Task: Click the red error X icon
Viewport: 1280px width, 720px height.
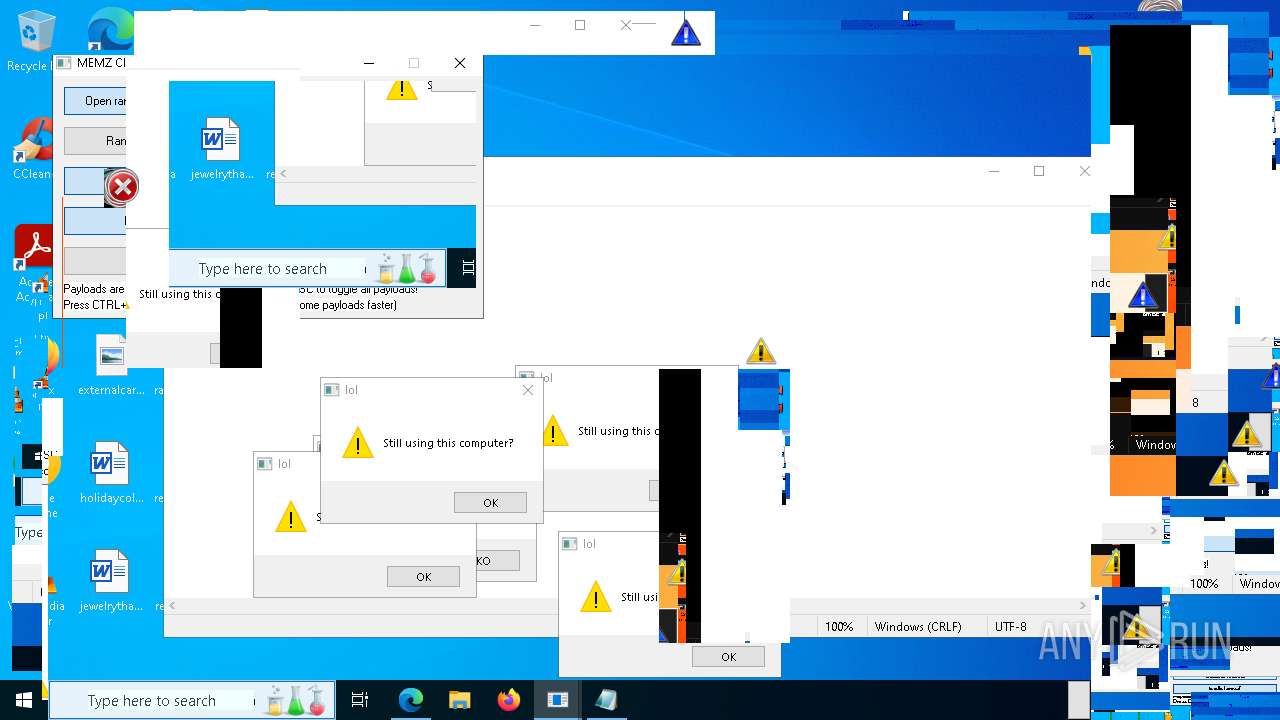Action: 122,187
